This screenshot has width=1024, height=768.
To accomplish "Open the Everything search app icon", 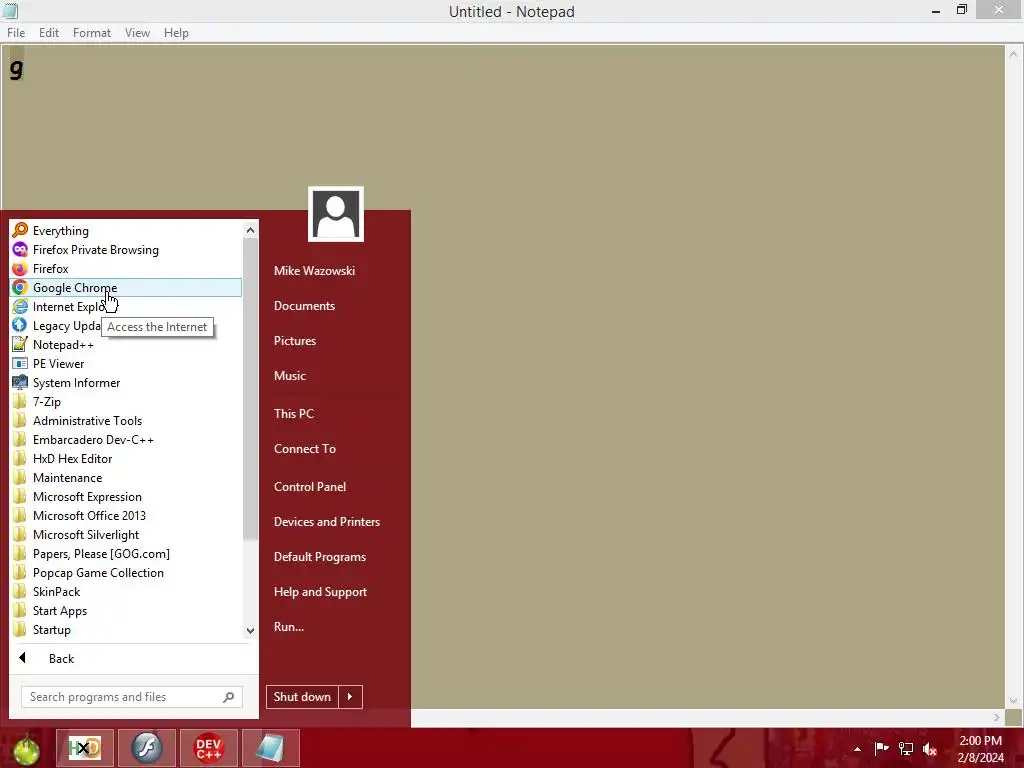I will [x=20, y=231].
